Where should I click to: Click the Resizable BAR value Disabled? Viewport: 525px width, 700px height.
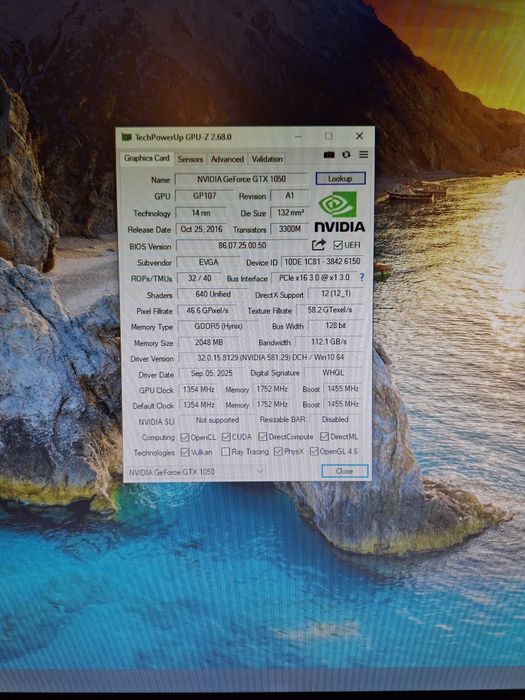tap(335, 419)
